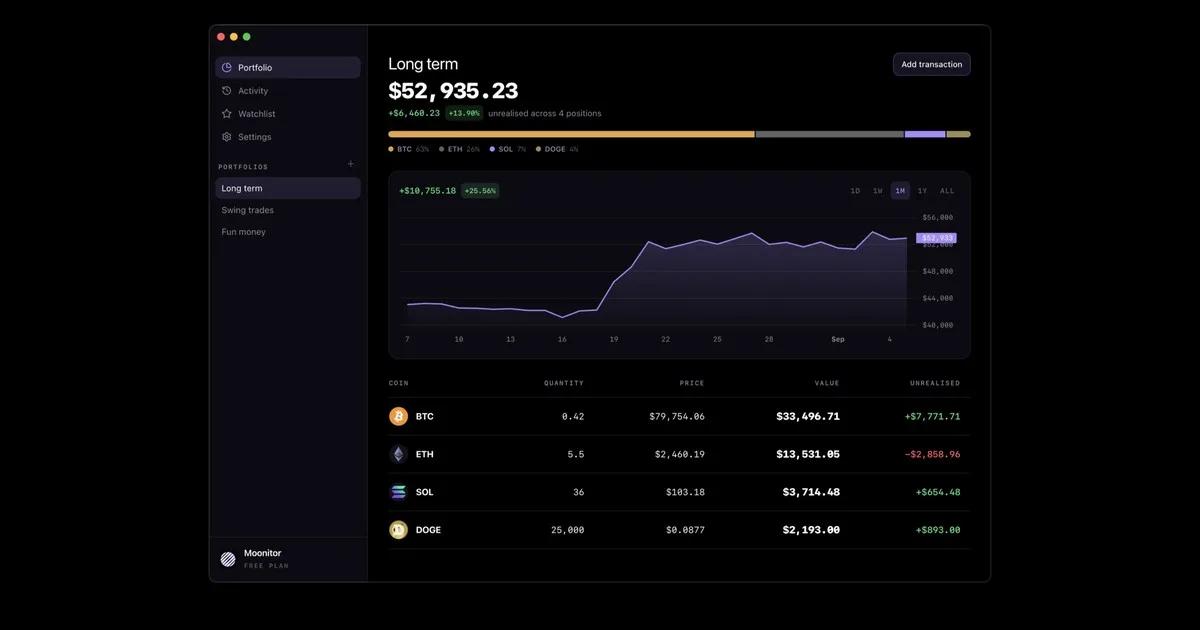Click the Moonitor striped logo icon
The height and width of the screenshot is (630, 1200).
click(x=228, y=559)
